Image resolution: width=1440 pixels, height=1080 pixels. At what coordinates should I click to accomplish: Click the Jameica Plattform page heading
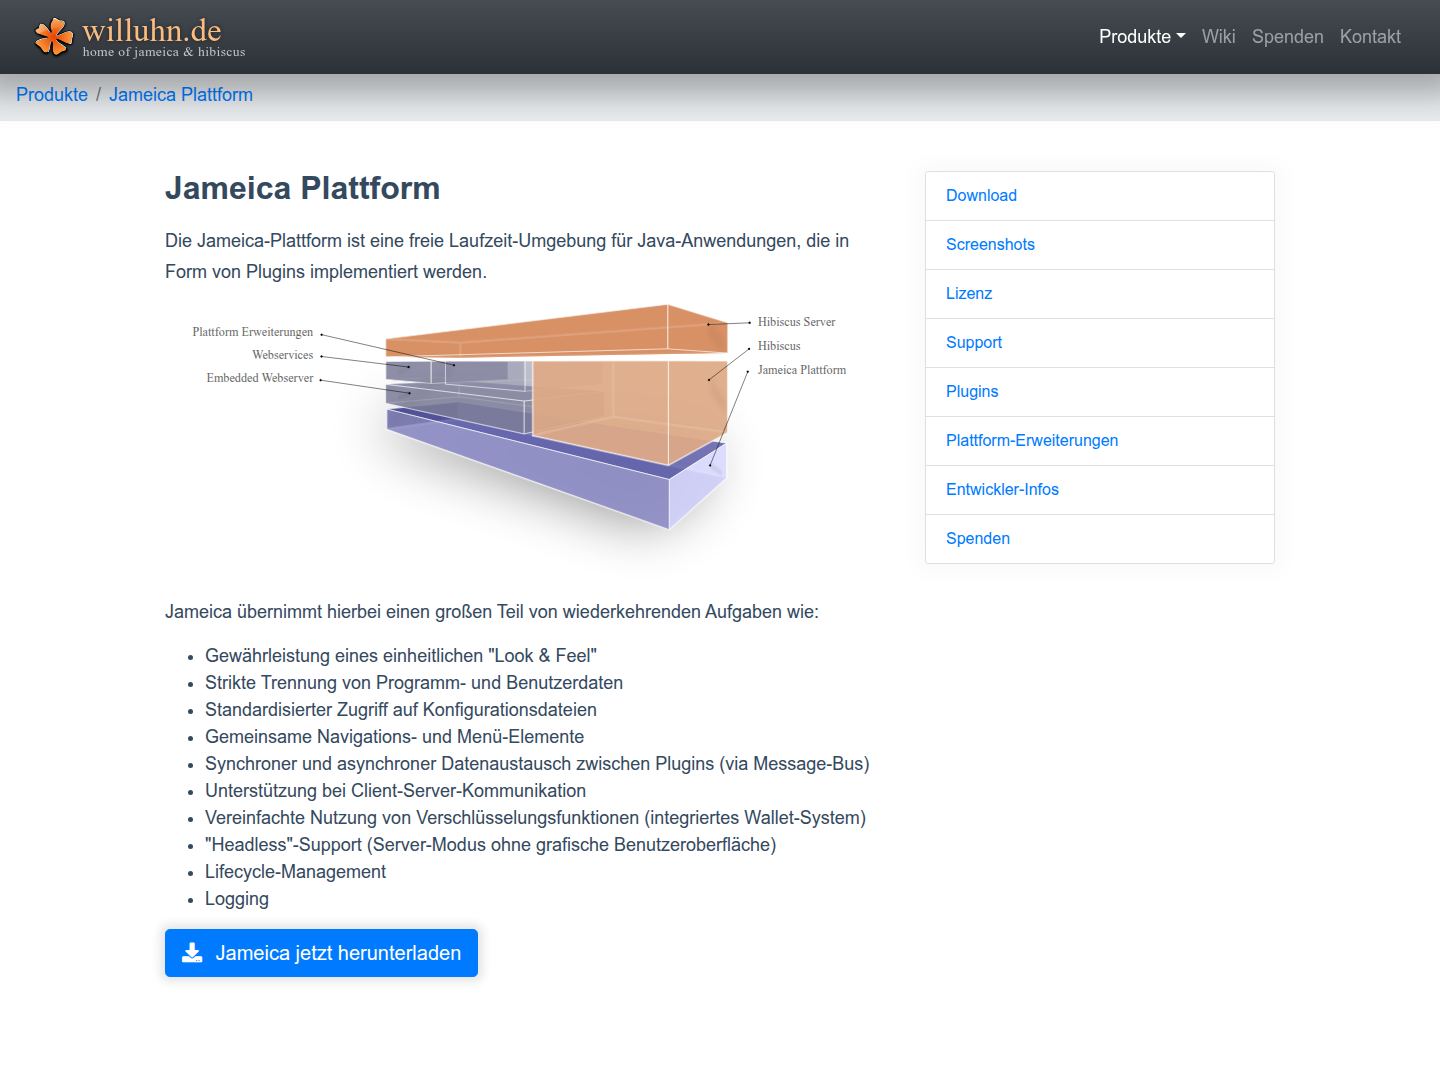(x=302, y=188)
